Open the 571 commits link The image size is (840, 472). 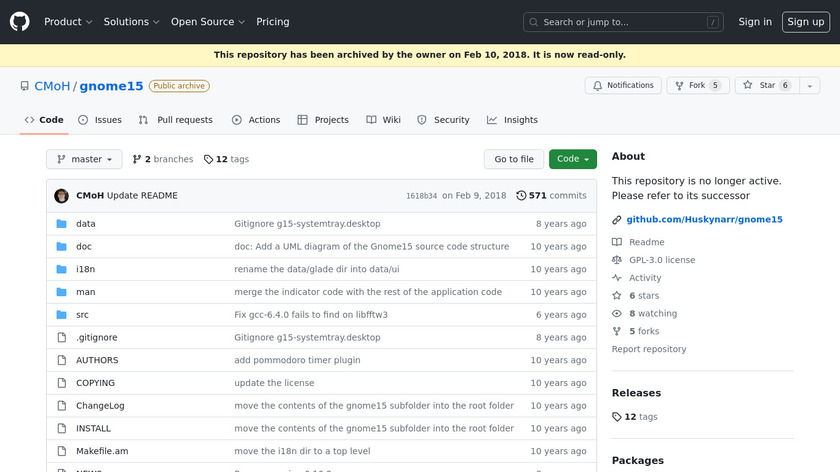[x=557, y=196]
